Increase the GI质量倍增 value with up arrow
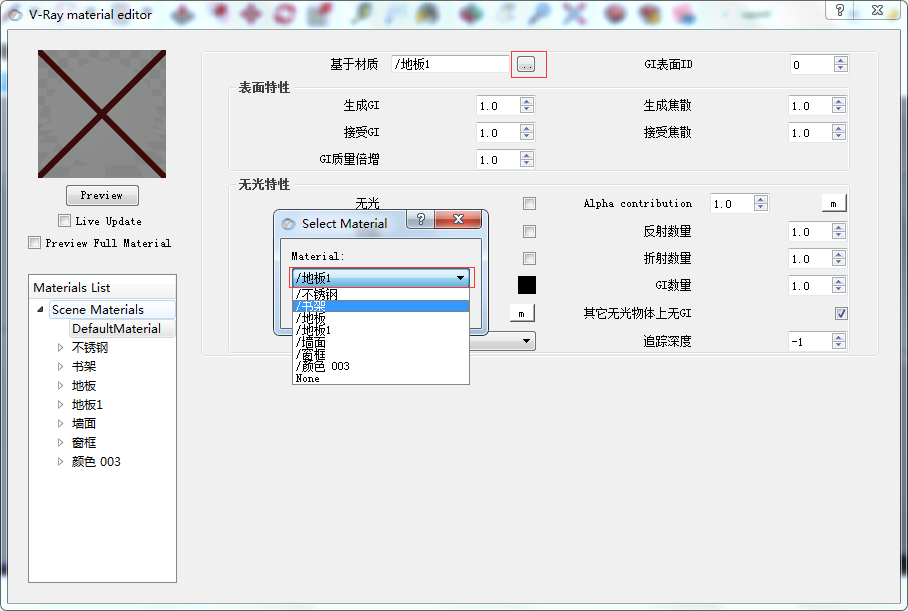Image resolution: width=908 pixels, height=611 pixels. coord(526,155)
